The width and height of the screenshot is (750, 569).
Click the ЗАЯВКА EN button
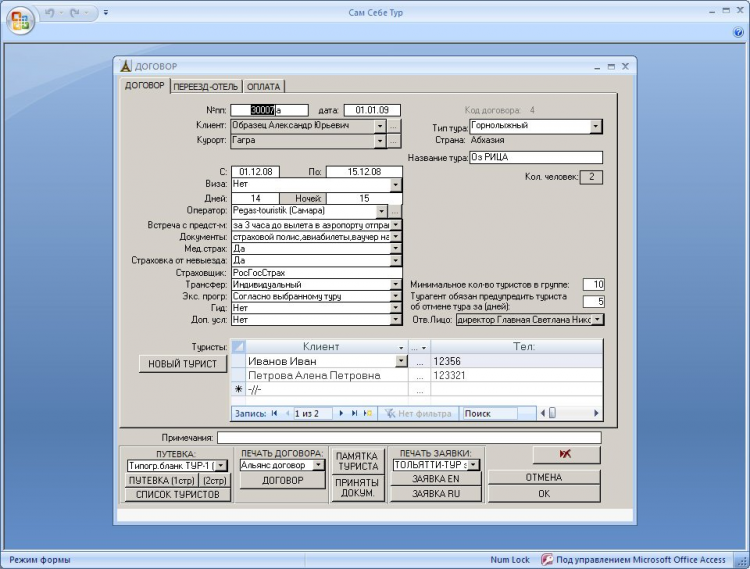tap(436, 479)
